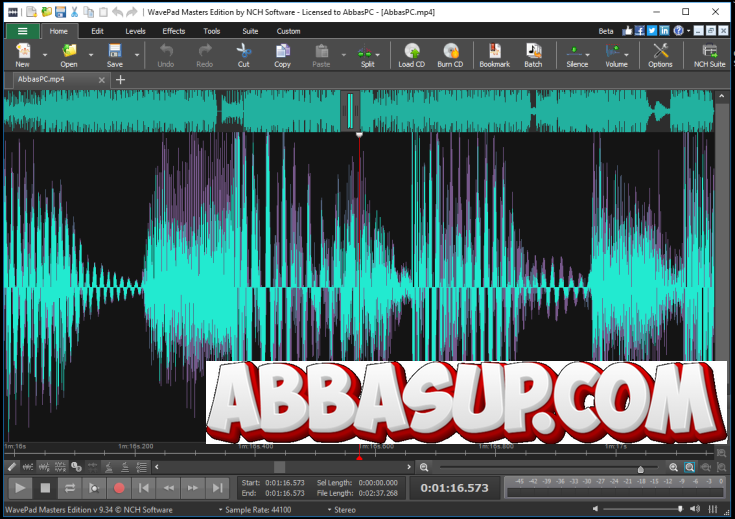Click the highlighted zoom to selection icon
Screen dimensions: 735x519
pos(690,467)
